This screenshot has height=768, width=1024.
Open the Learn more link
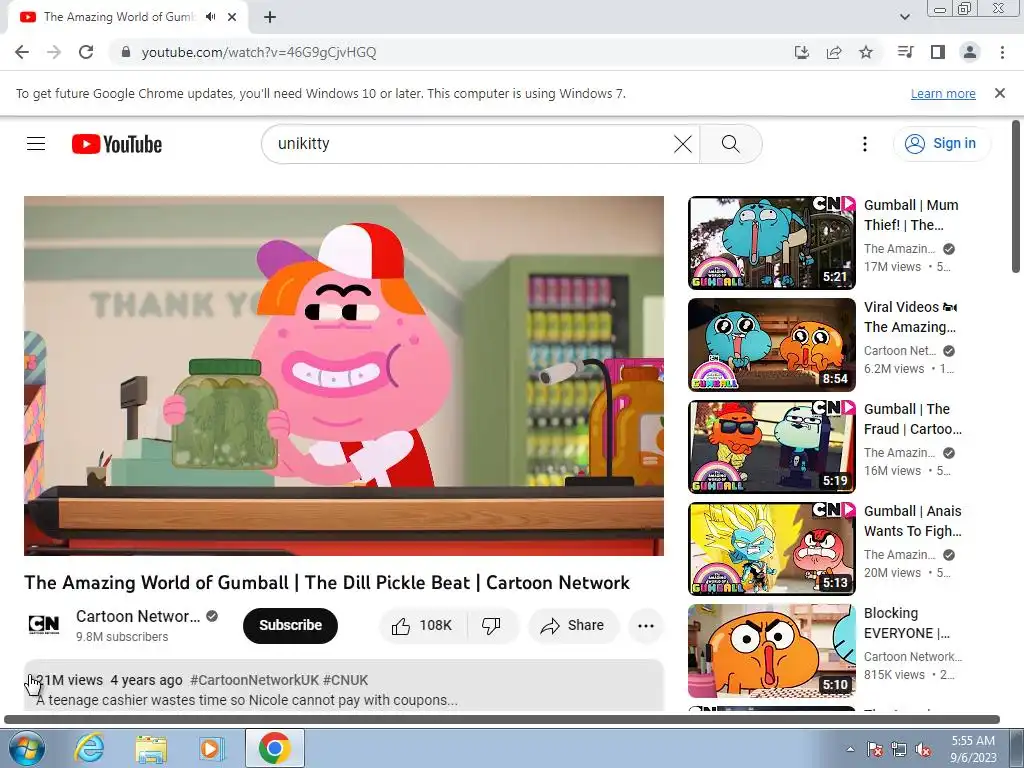click(x=943, y=93)
